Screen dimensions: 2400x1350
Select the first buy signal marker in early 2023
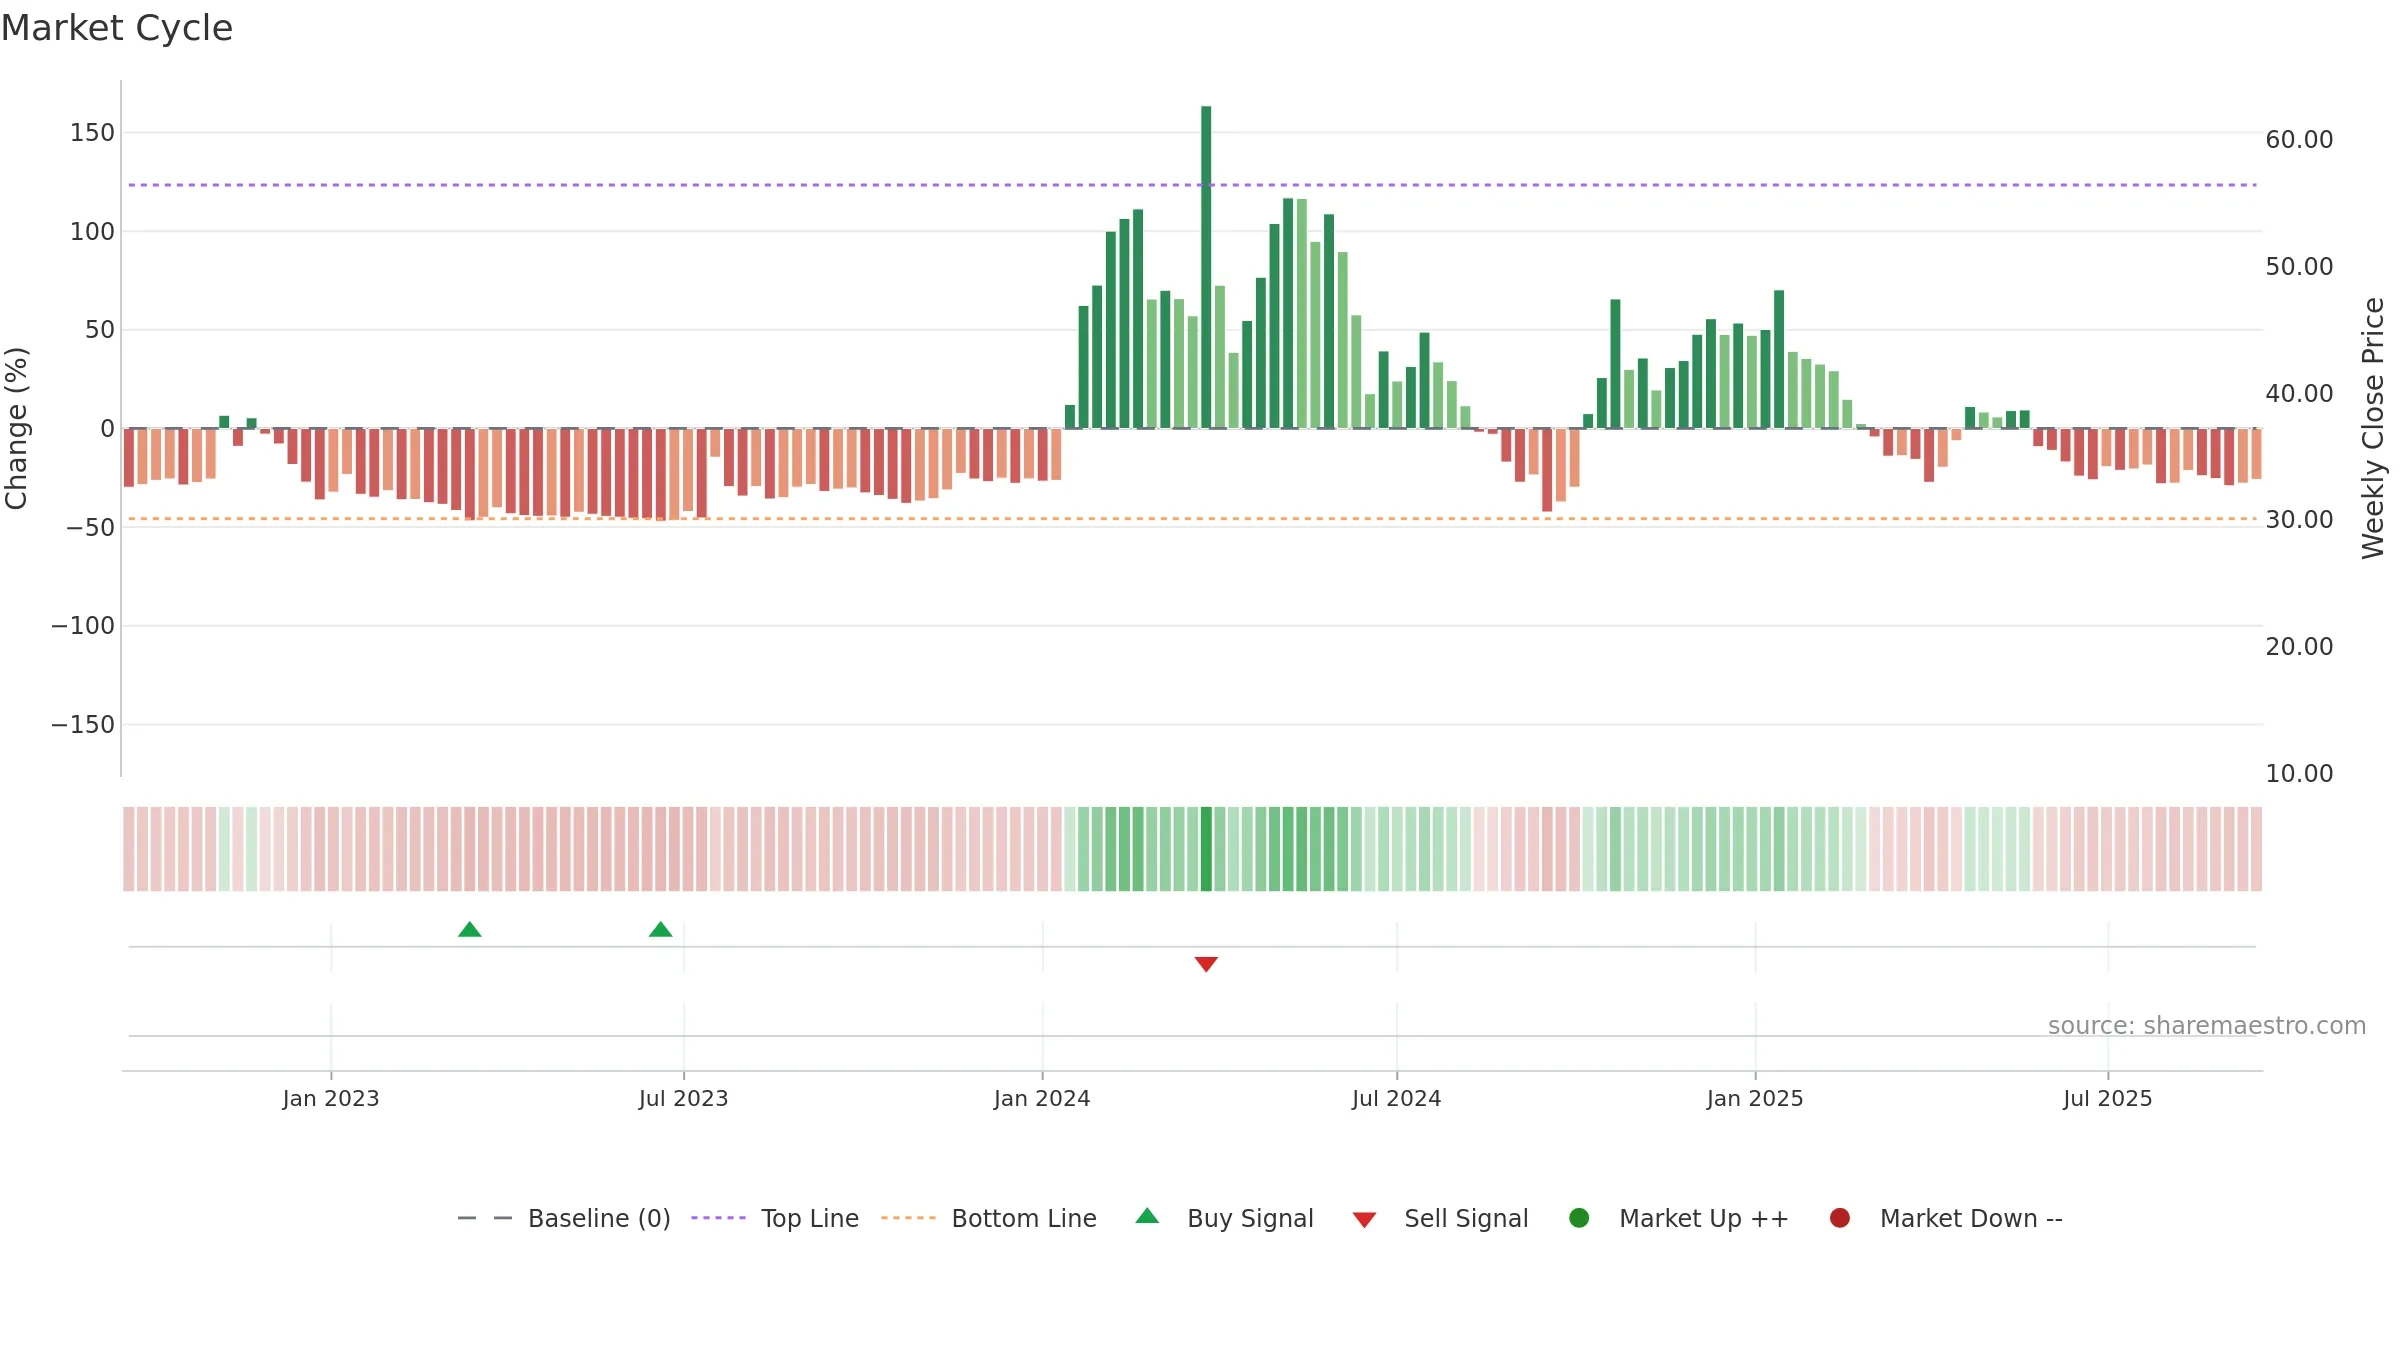point(470,930)
